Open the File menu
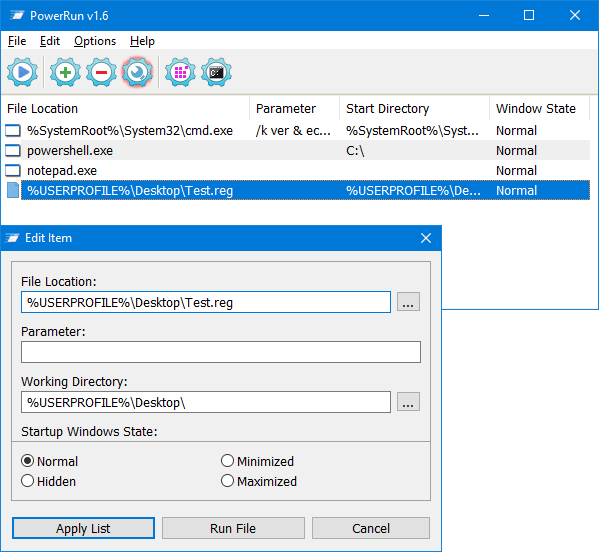Viewport: 599px width, 552px height. coord(17,41)
